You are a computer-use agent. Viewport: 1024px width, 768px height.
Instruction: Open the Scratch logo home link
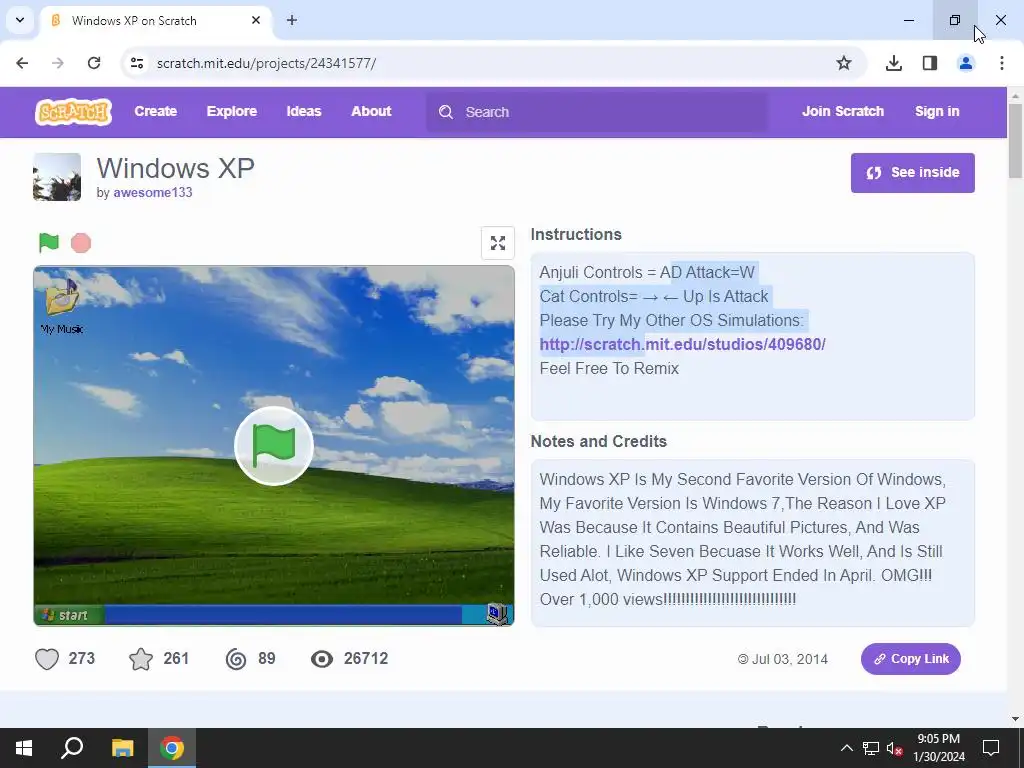[x=73, y=112]
